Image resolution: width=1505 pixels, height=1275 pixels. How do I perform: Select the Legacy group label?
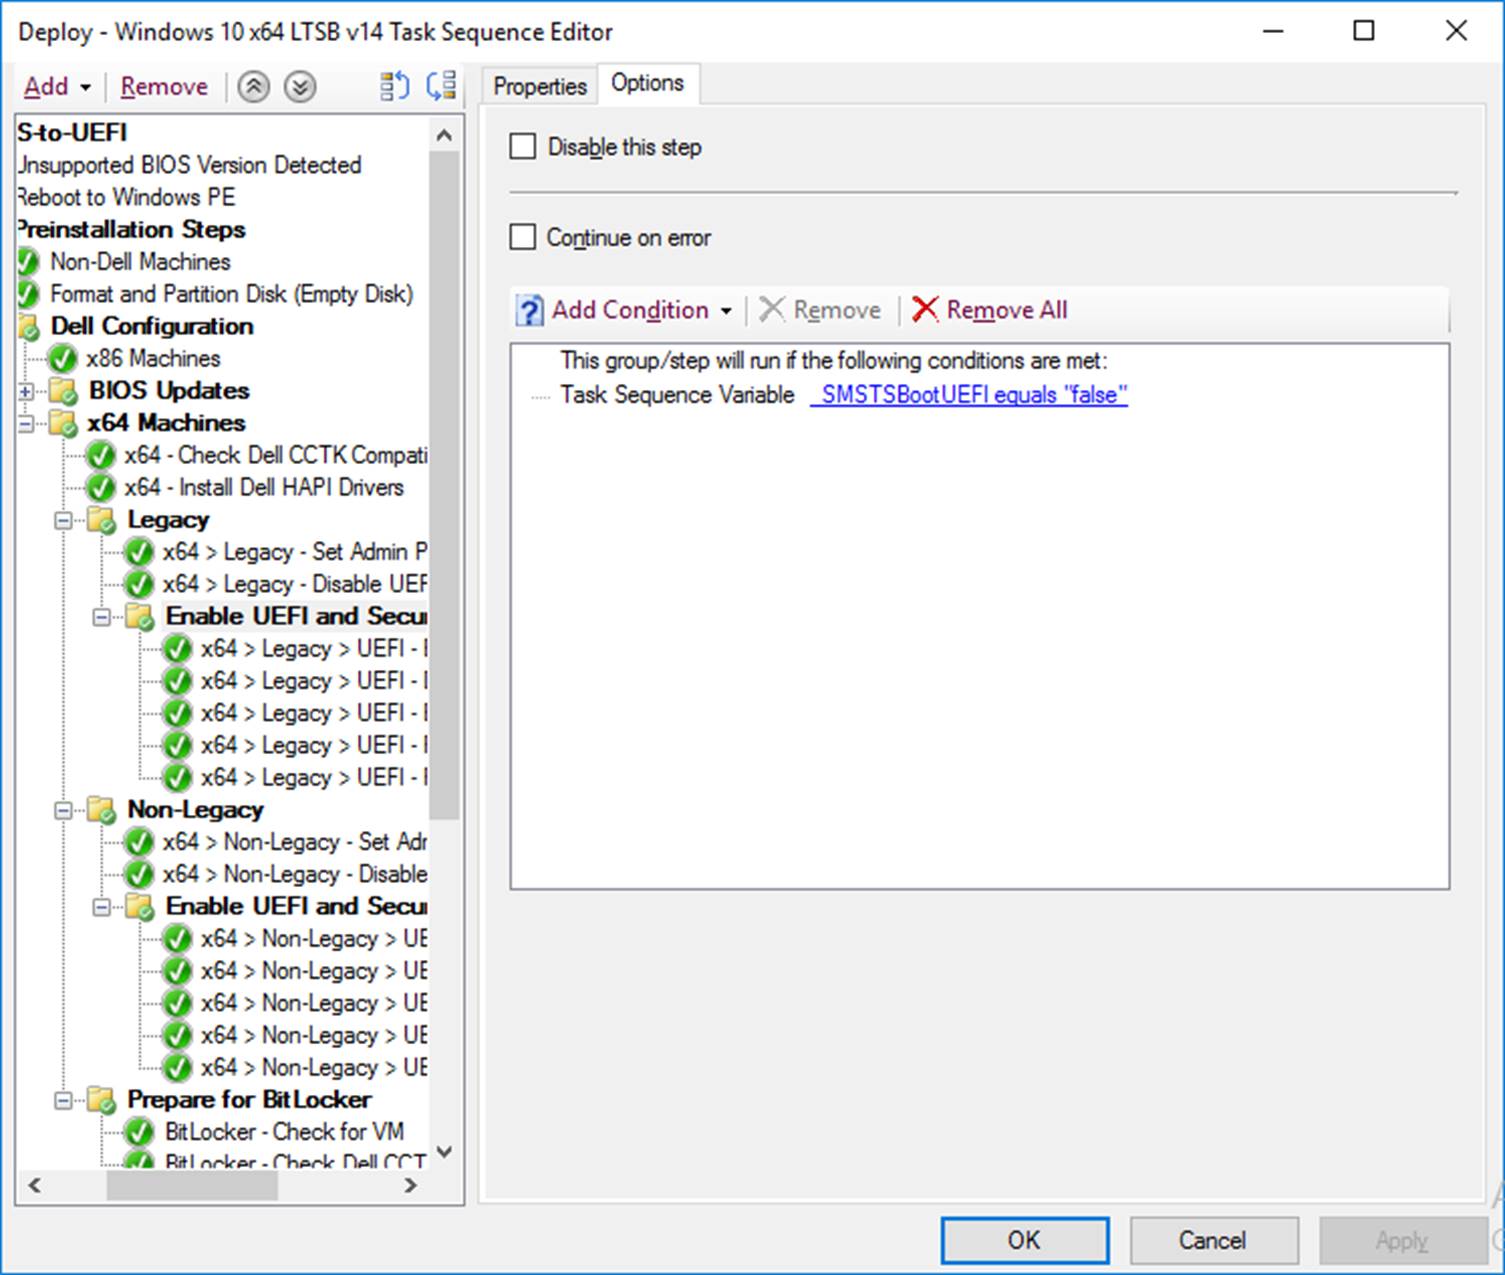pos(168,520)
